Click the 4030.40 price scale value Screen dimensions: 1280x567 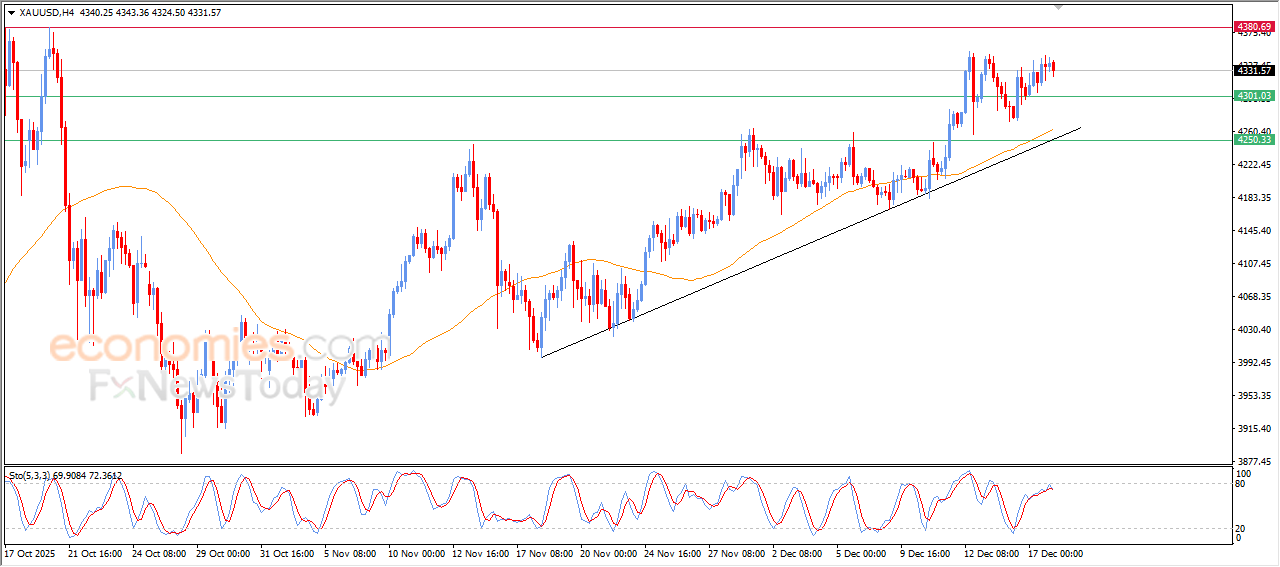click(x=1252, y=330)
